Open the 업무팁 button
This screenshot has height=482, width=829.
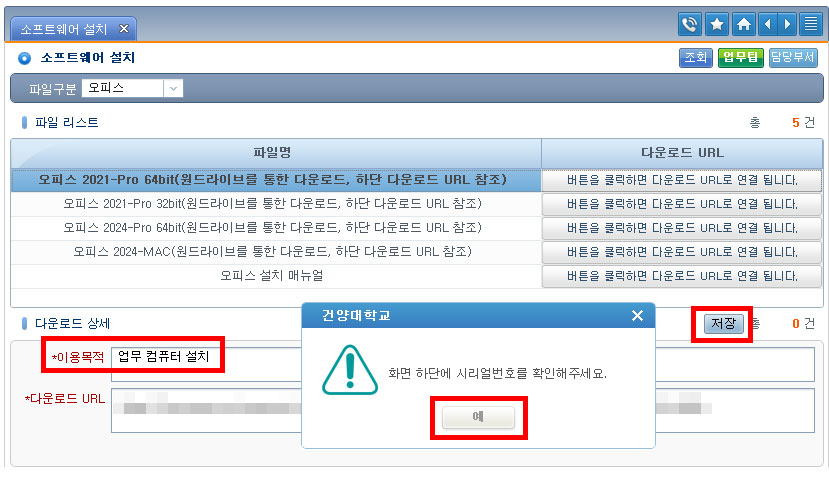[x=741, y=58]
